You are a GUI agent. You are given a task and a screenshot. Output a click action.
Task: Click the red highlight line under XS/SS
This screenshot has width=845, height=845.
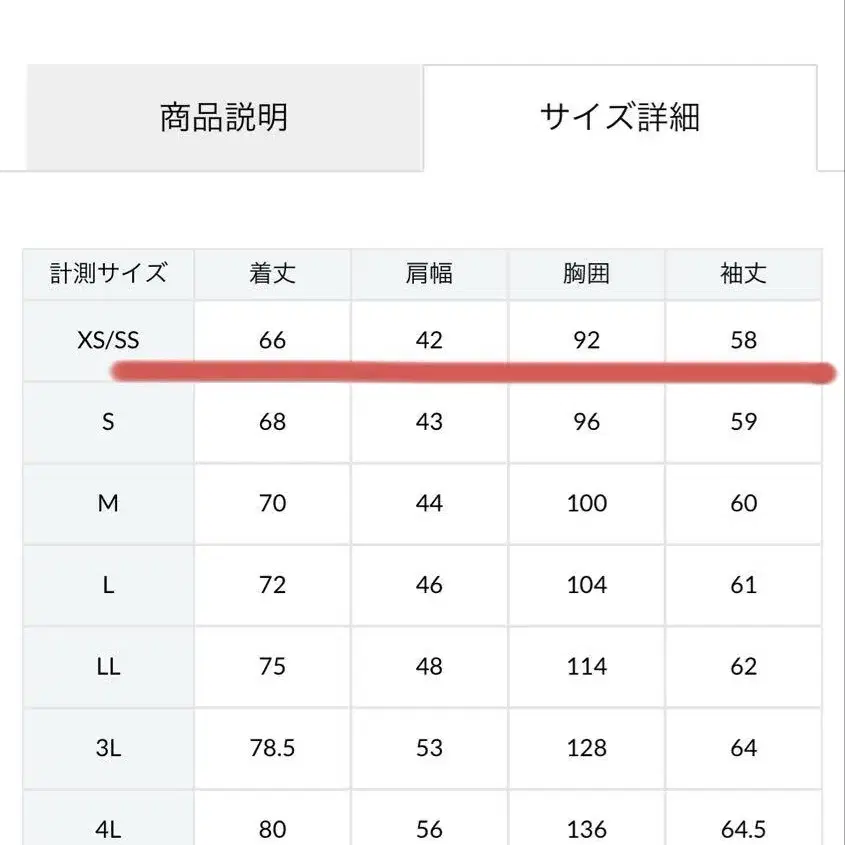(470, 373)
